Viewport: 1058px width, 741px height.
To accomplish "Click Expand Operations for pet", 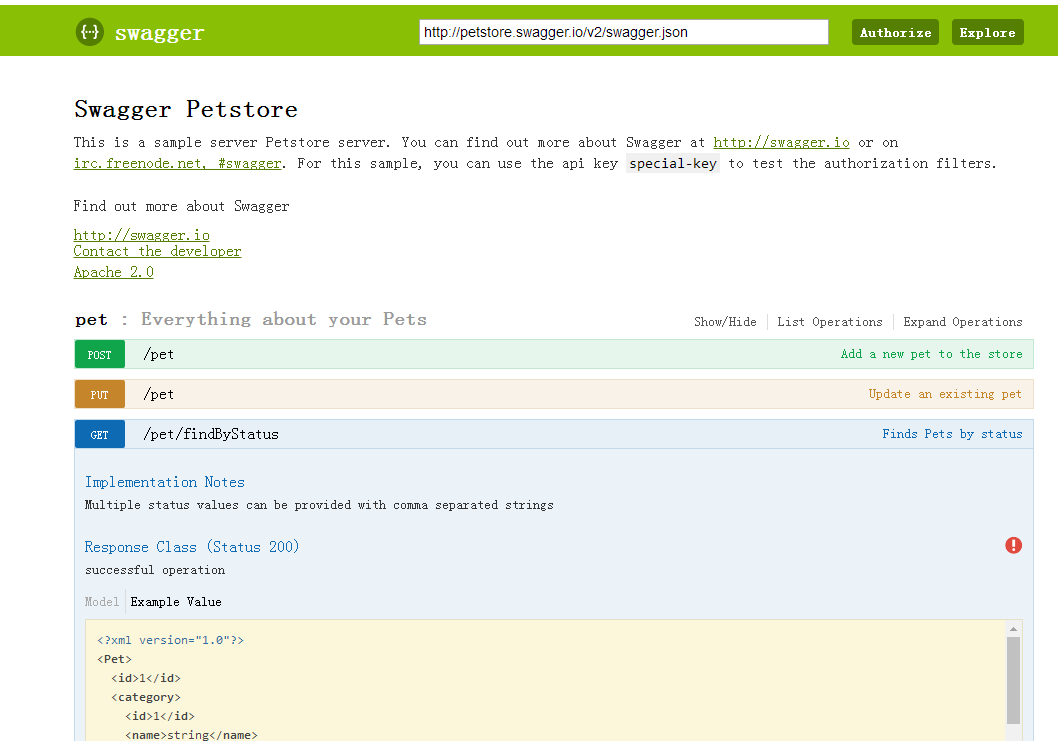I will 963,322.
